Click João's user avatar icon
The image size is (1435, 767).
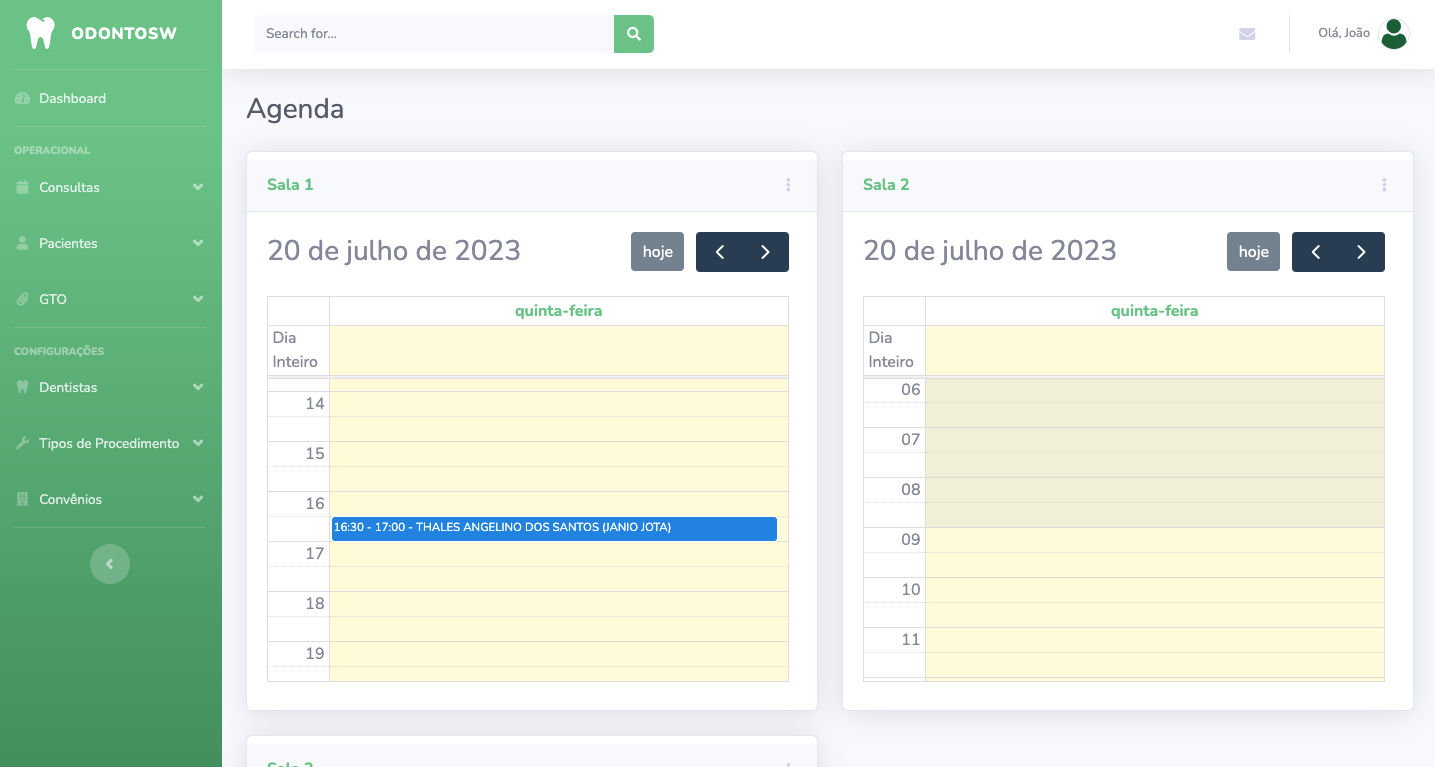click(x=1393, y=34)
